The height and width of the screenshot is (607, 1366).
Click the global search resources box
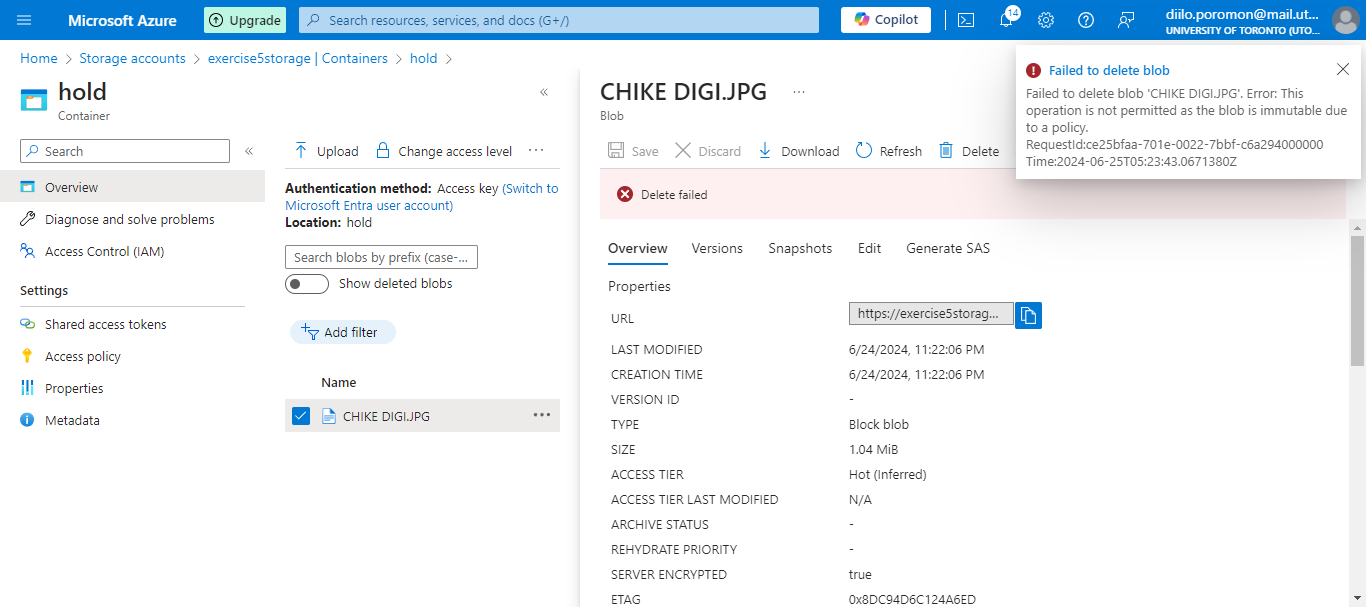tap(559, 20)
